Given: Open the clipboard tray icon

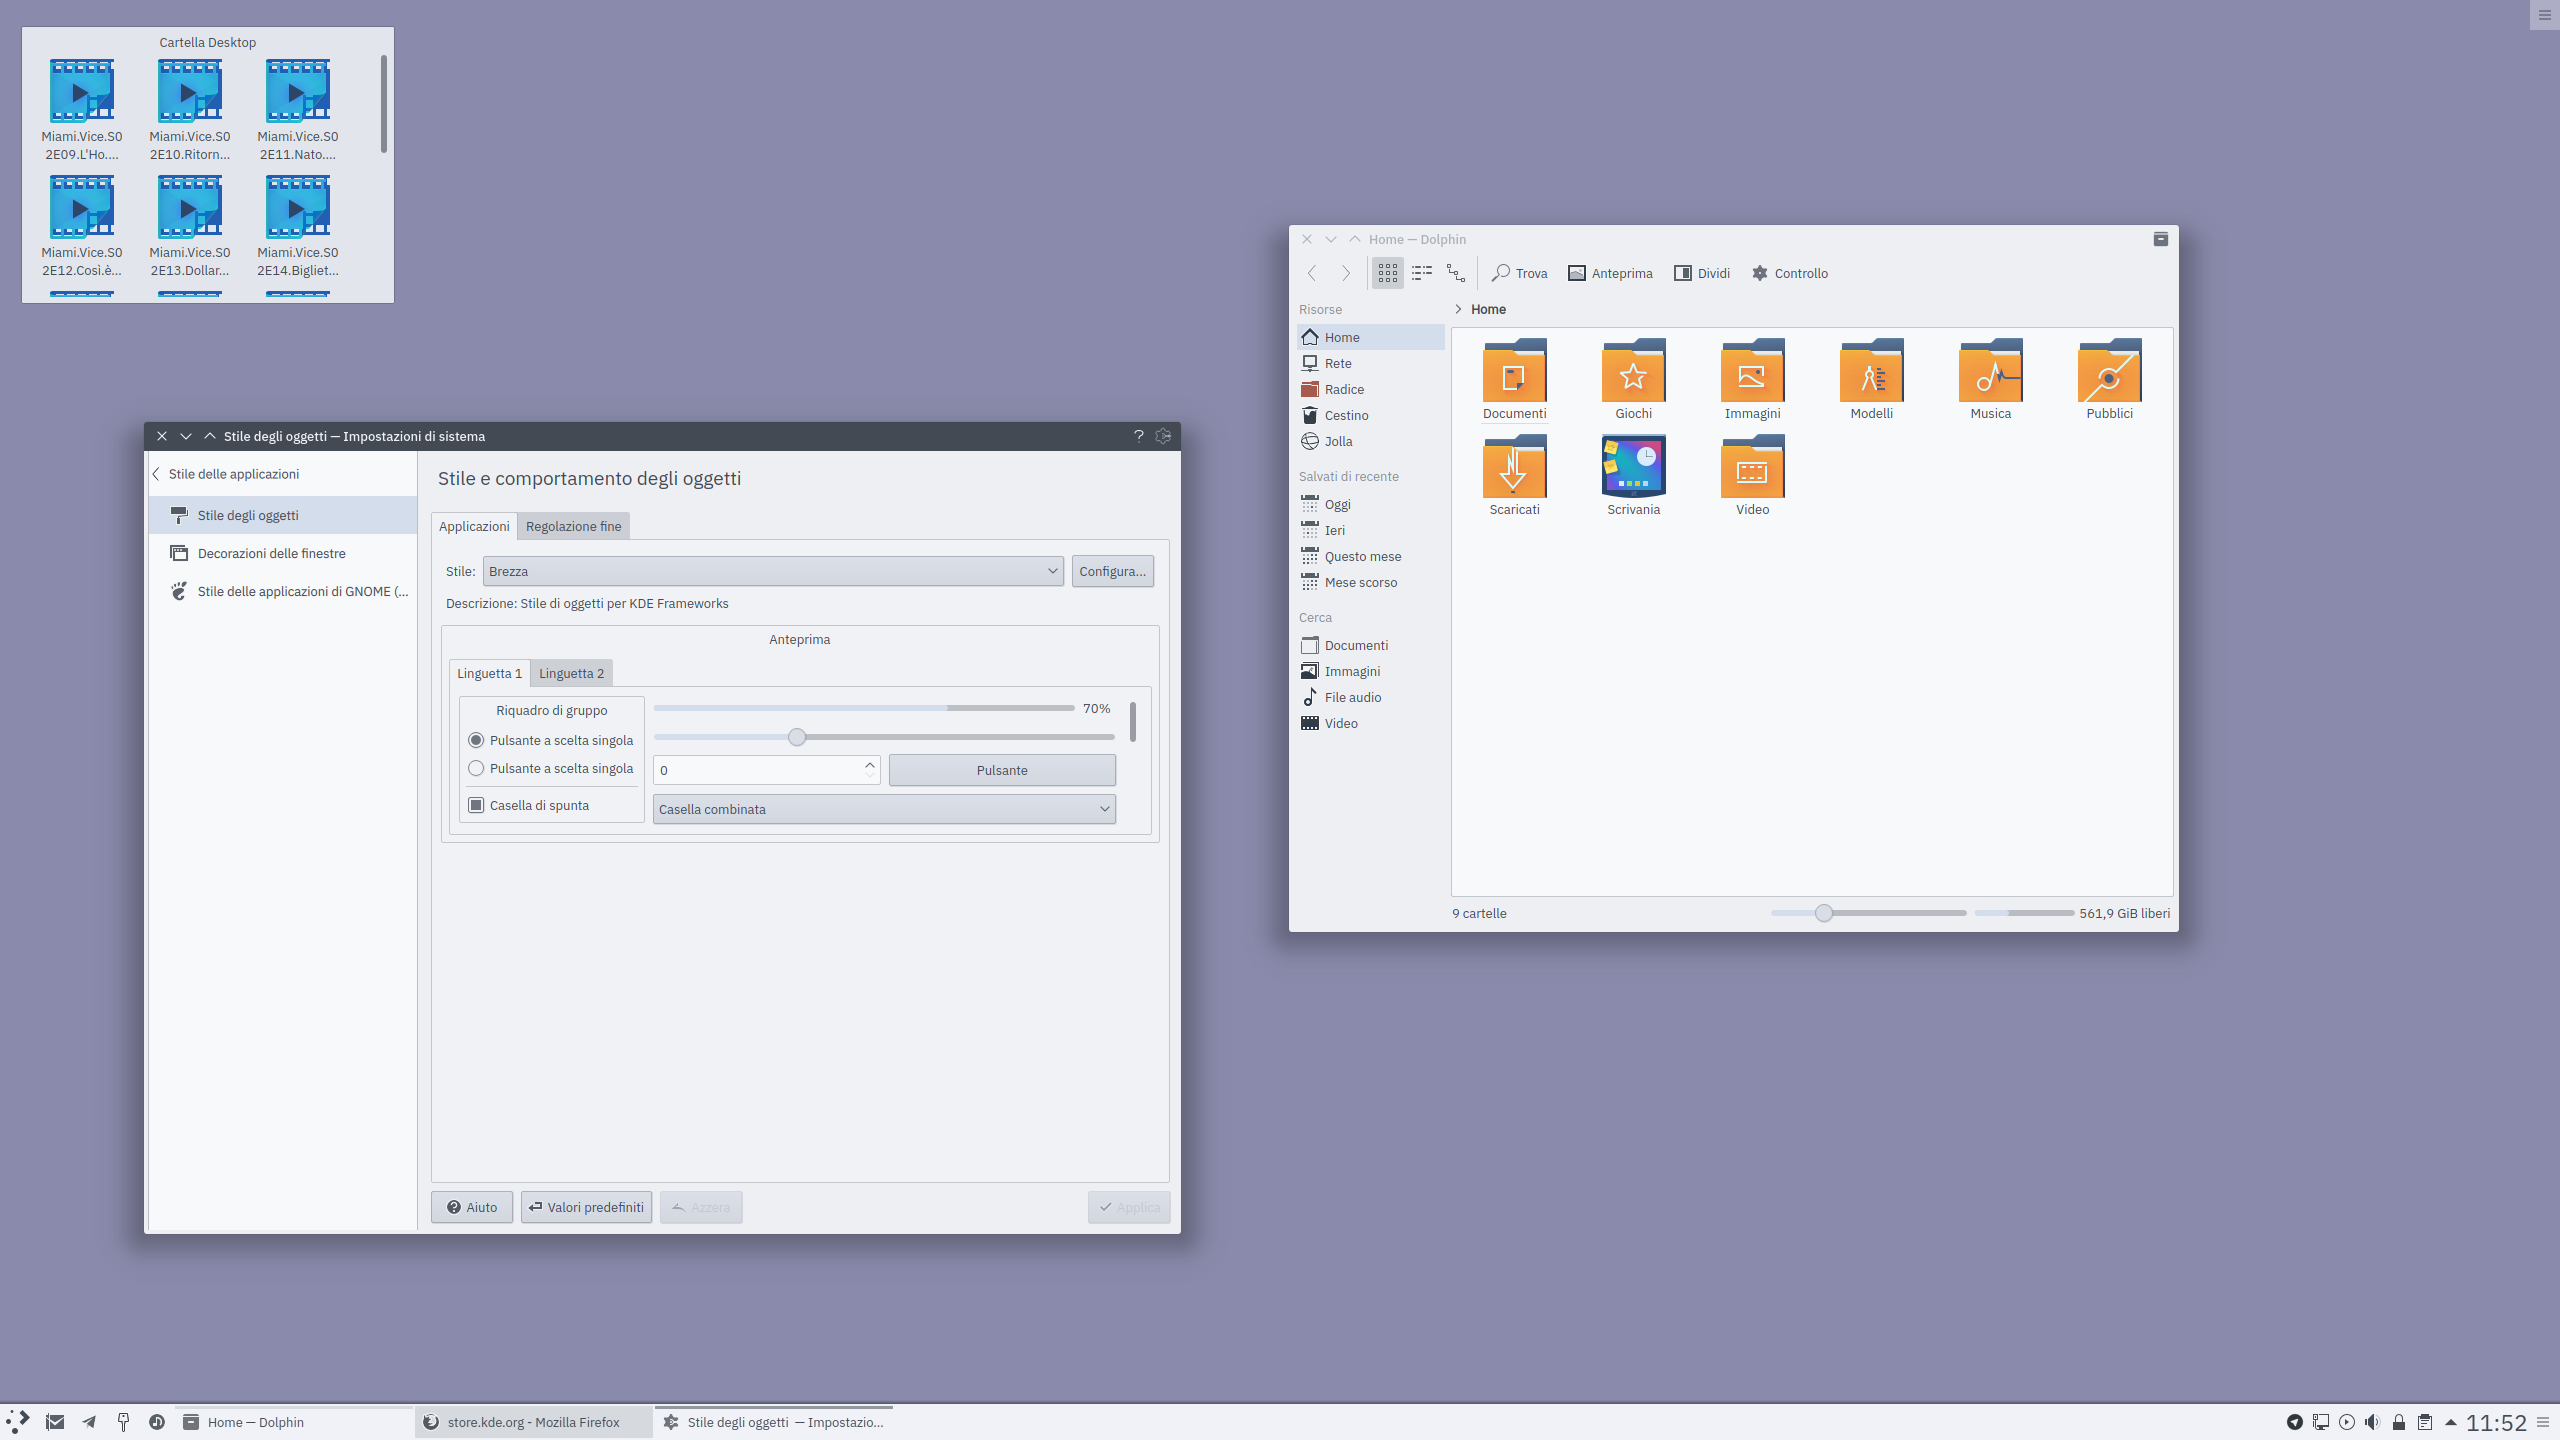Looking at the screenshot, I should point(2424,1422).
